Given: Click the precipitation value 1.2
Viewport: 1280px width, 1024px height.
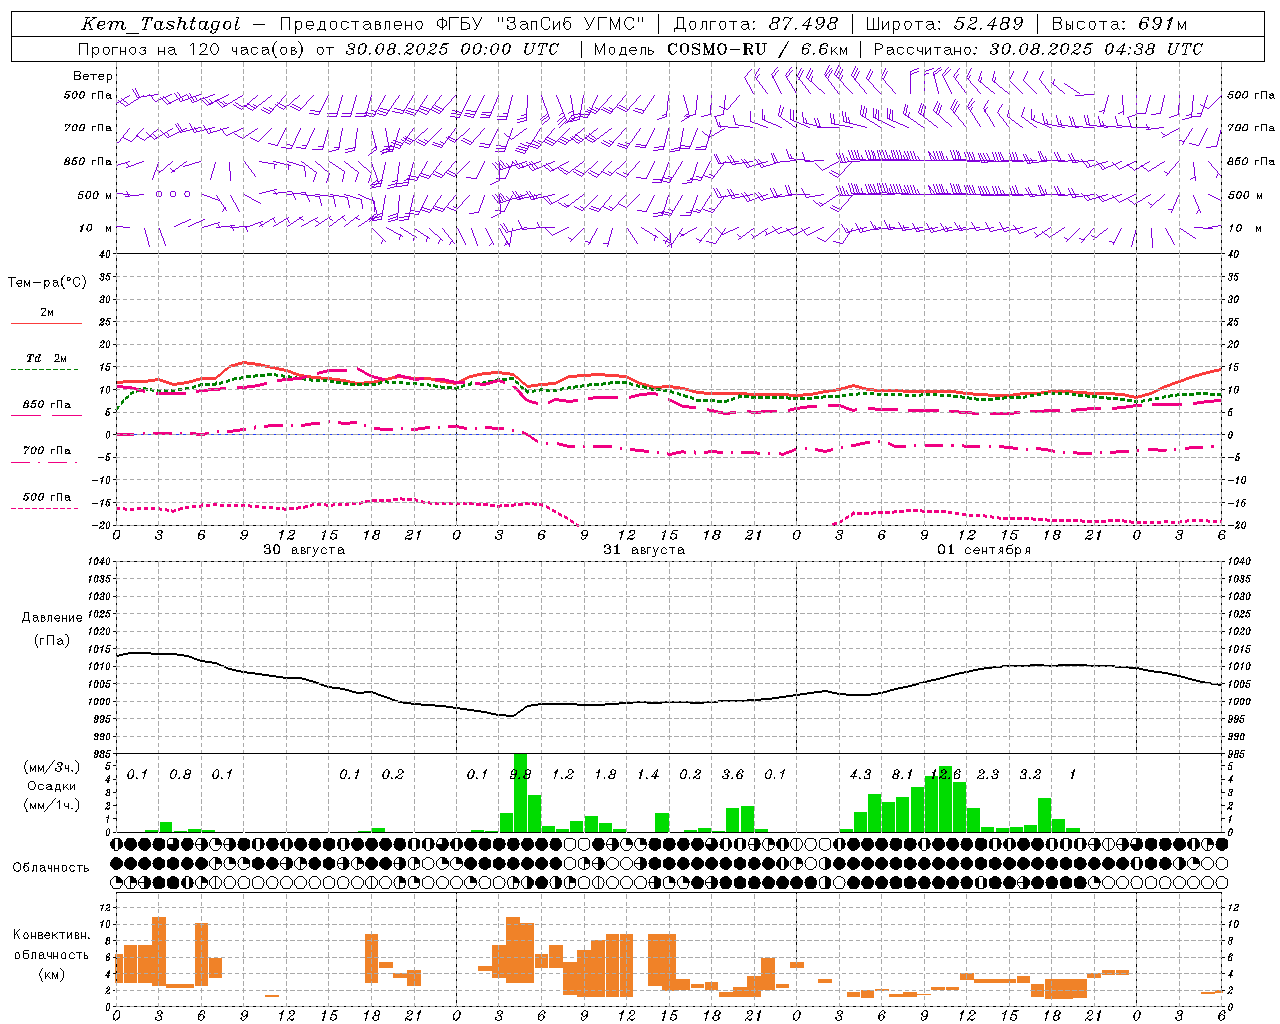Looking at the screenshot, I should pos(563,775).
